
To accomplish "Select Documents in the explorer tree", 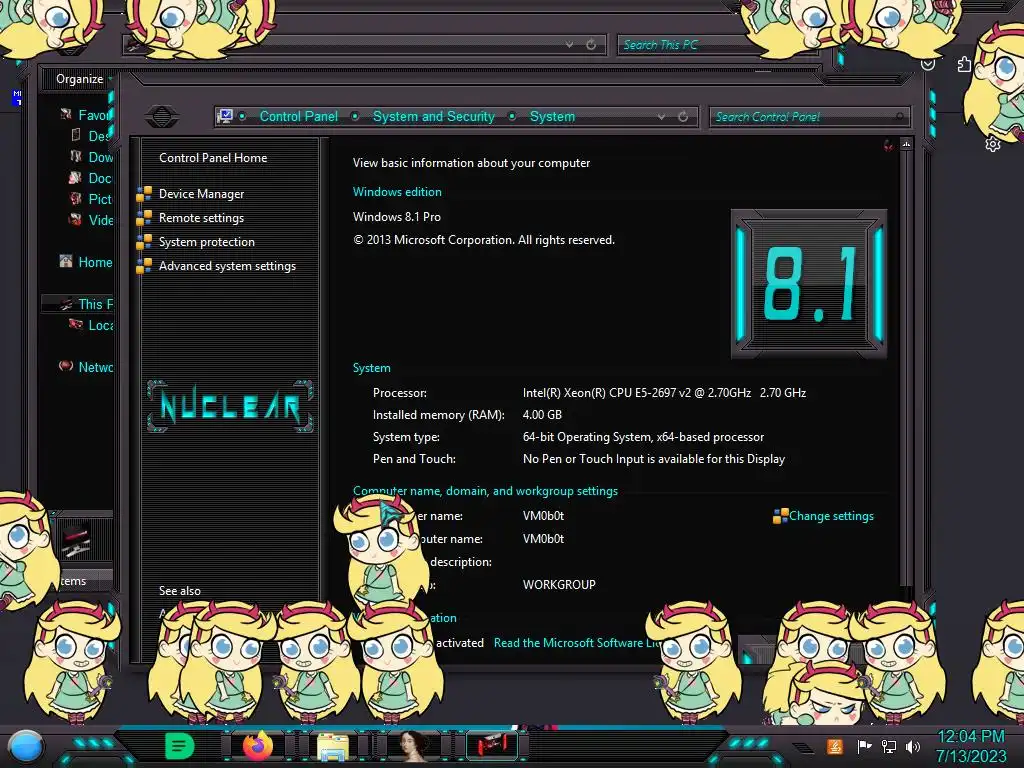I will (92, 178).
